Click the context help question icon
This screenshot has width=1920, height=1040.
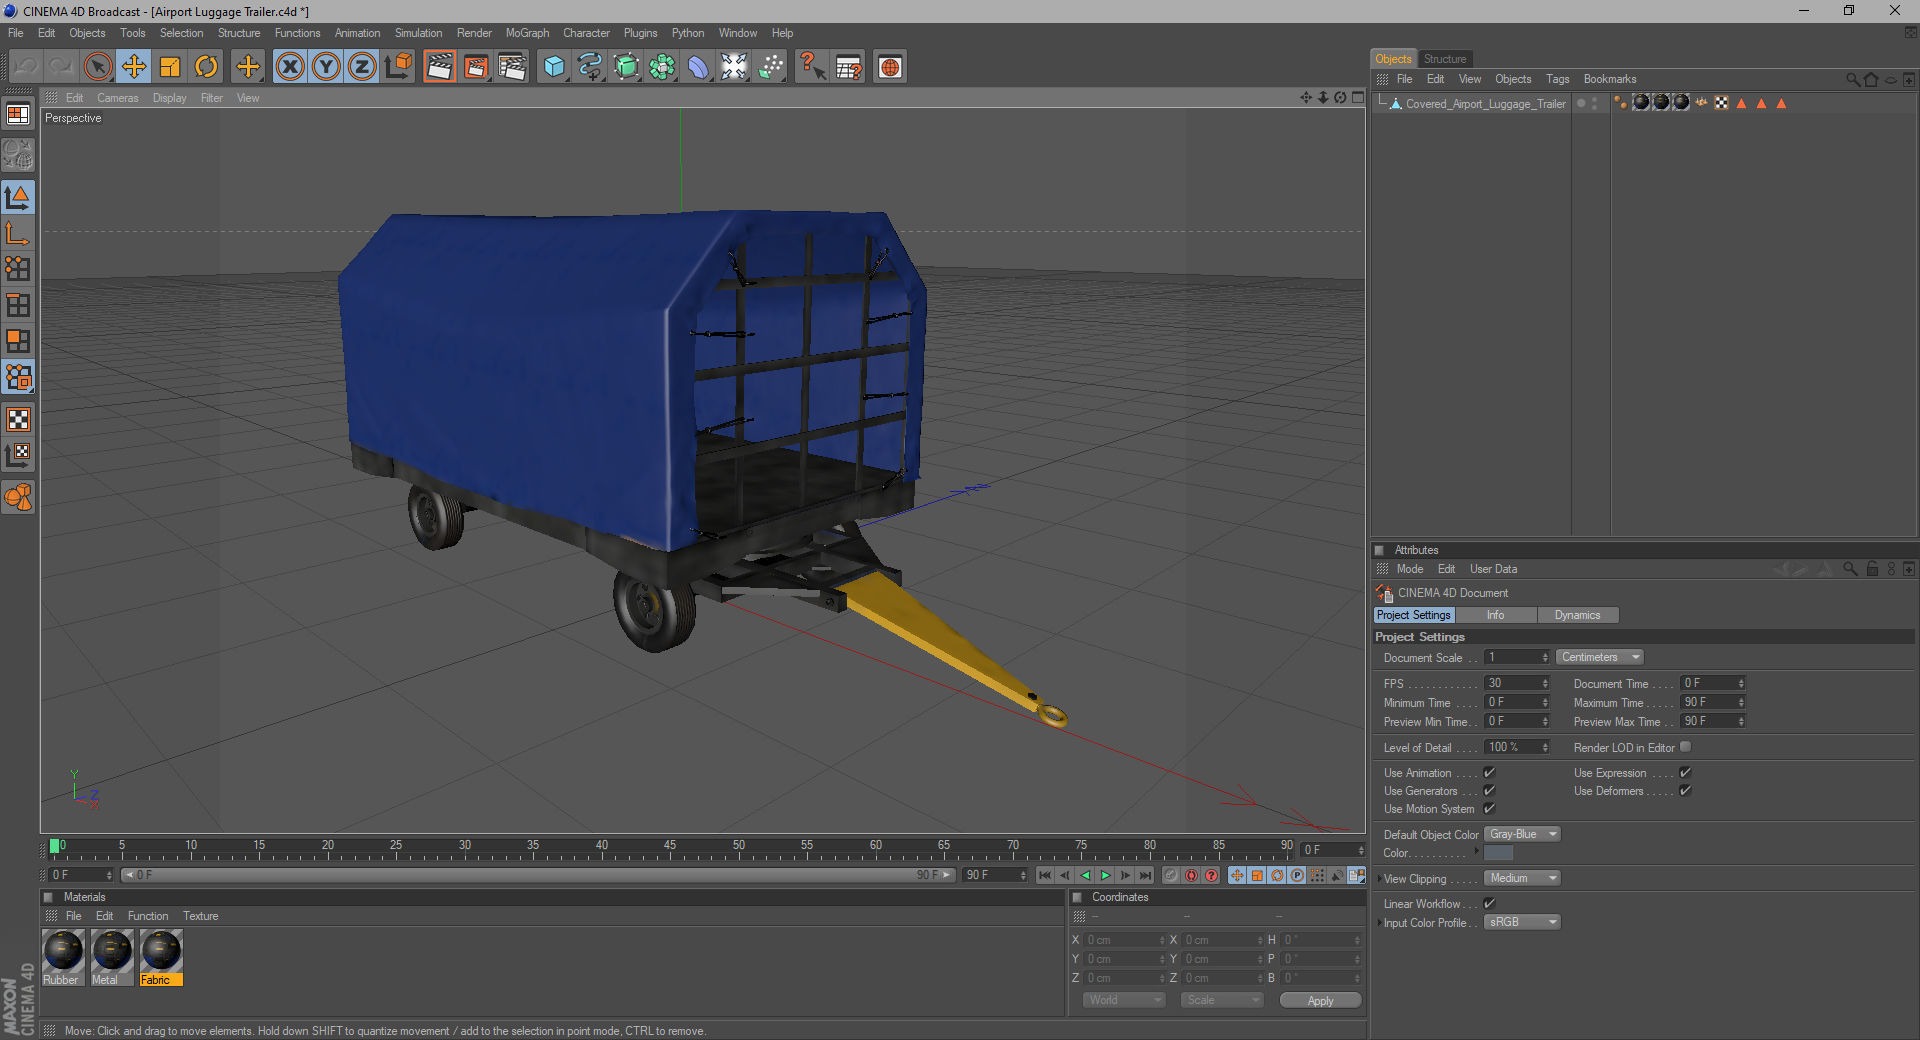(812, 67)
